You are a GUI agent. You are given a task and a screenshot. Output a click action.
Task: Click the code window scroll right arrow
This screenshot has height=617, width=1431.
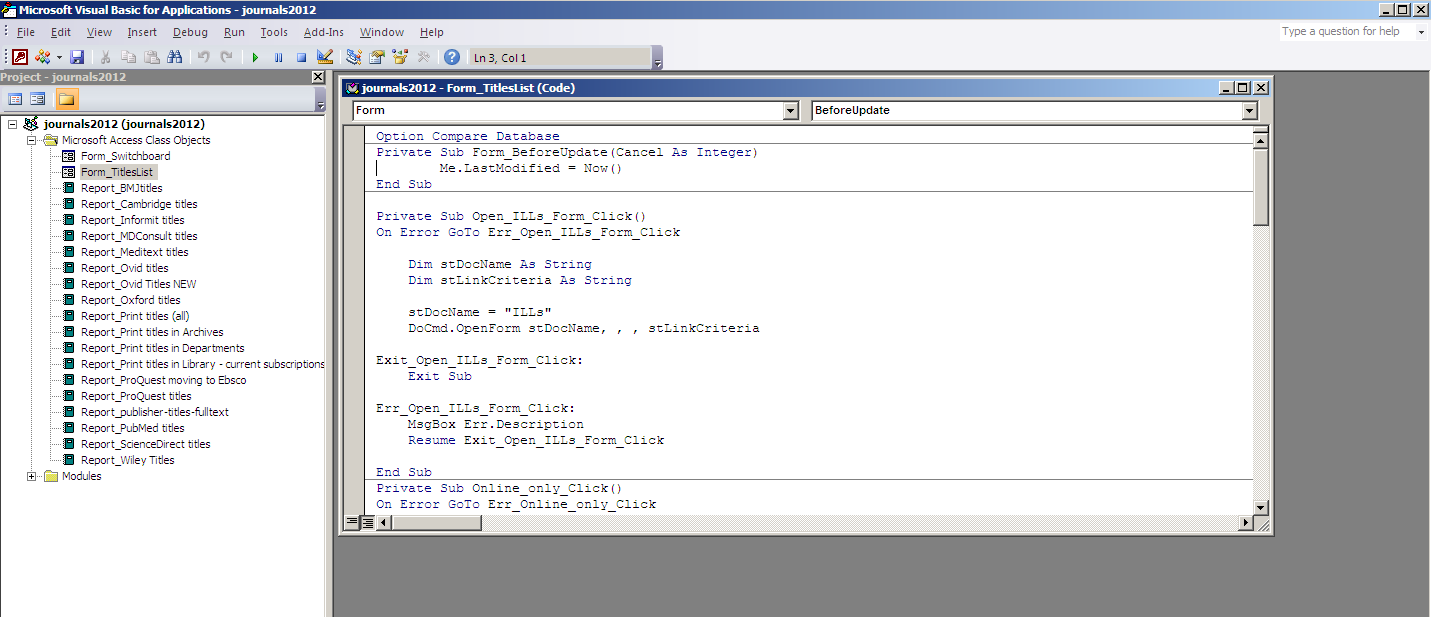(x=1246, y=523)
